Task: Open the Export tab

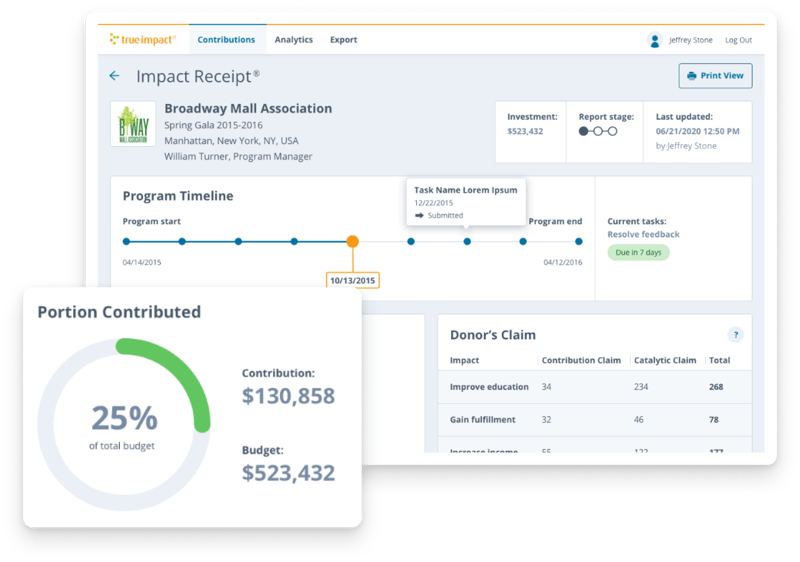Action: coord(343,39)
